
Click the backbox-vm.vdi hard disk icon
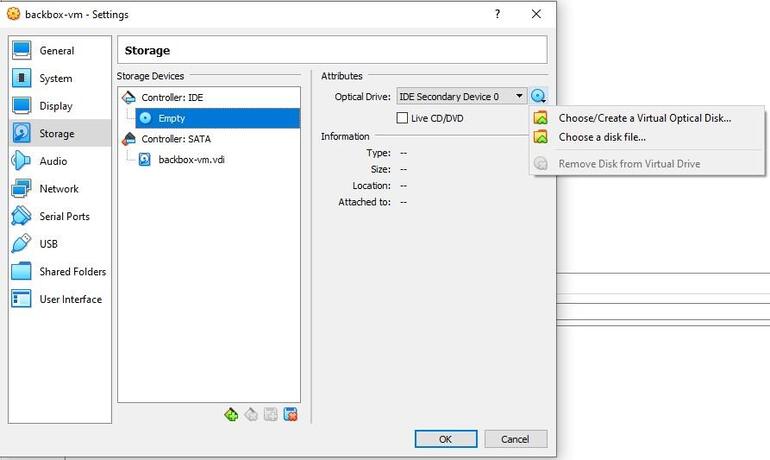[x=145, y=159]
